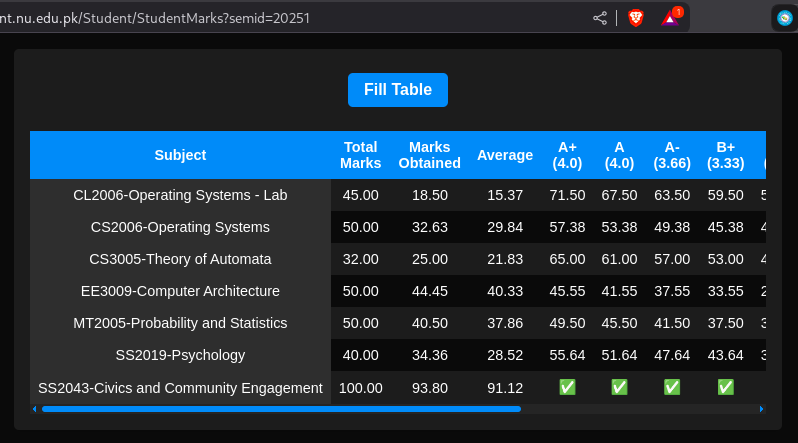This screenshot has height=443, width=798.
Task: Click the A- (3.66) column header
Action: click(672, 155)
